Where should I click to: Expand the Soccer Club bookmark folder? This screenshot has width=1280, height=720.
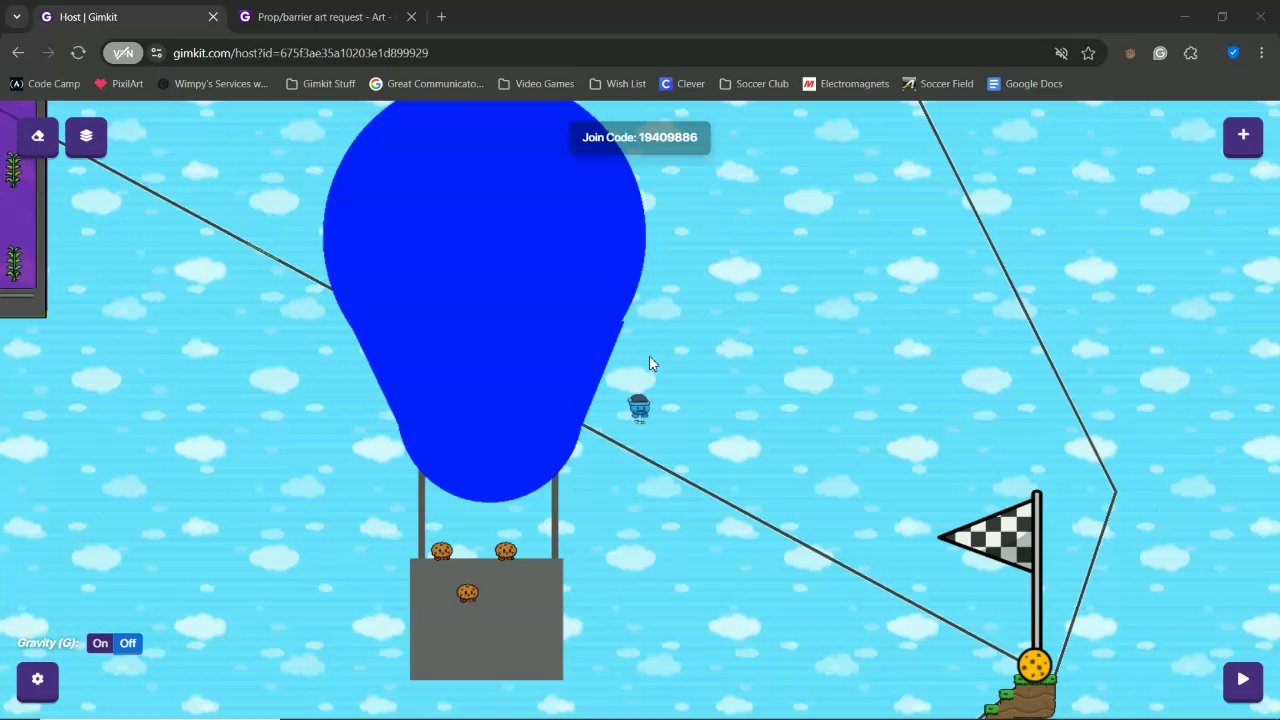[754, 84]
